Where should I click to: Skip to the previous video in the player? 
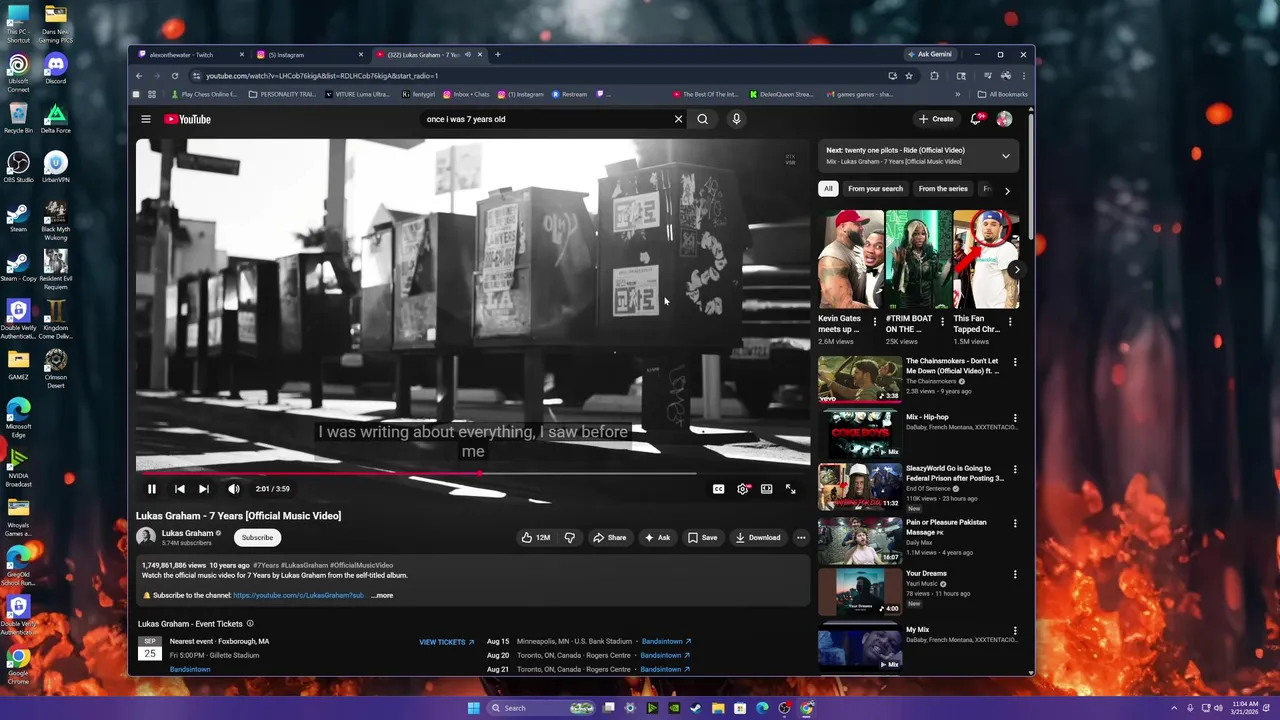click(x=179, y=489)
